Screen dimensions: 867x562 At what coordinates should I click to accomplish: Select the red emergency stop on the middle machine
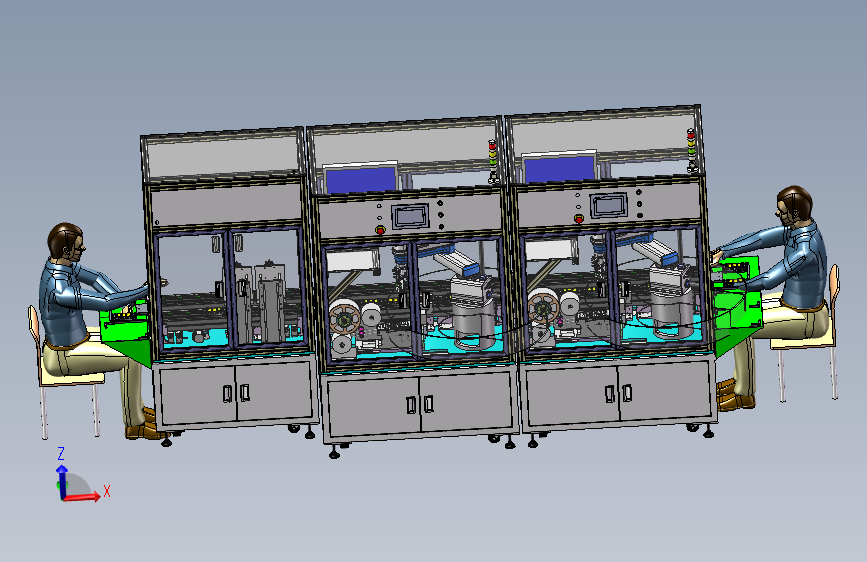point(380,230)
